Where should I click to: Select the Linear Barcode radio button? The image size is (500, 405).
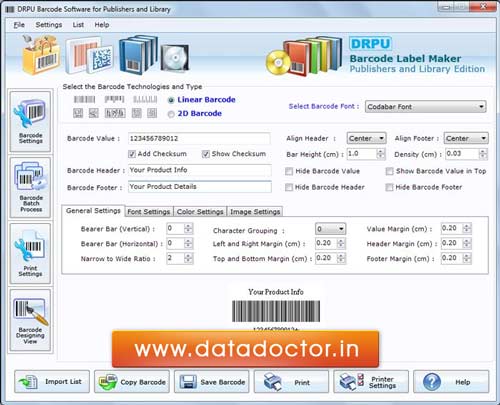point(171,100)
